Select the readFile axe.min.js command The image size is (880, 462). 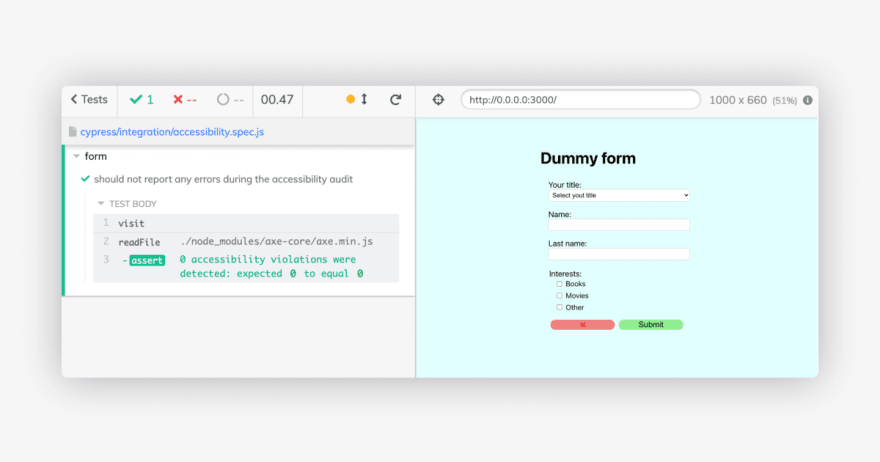click(x=246, y=242)
